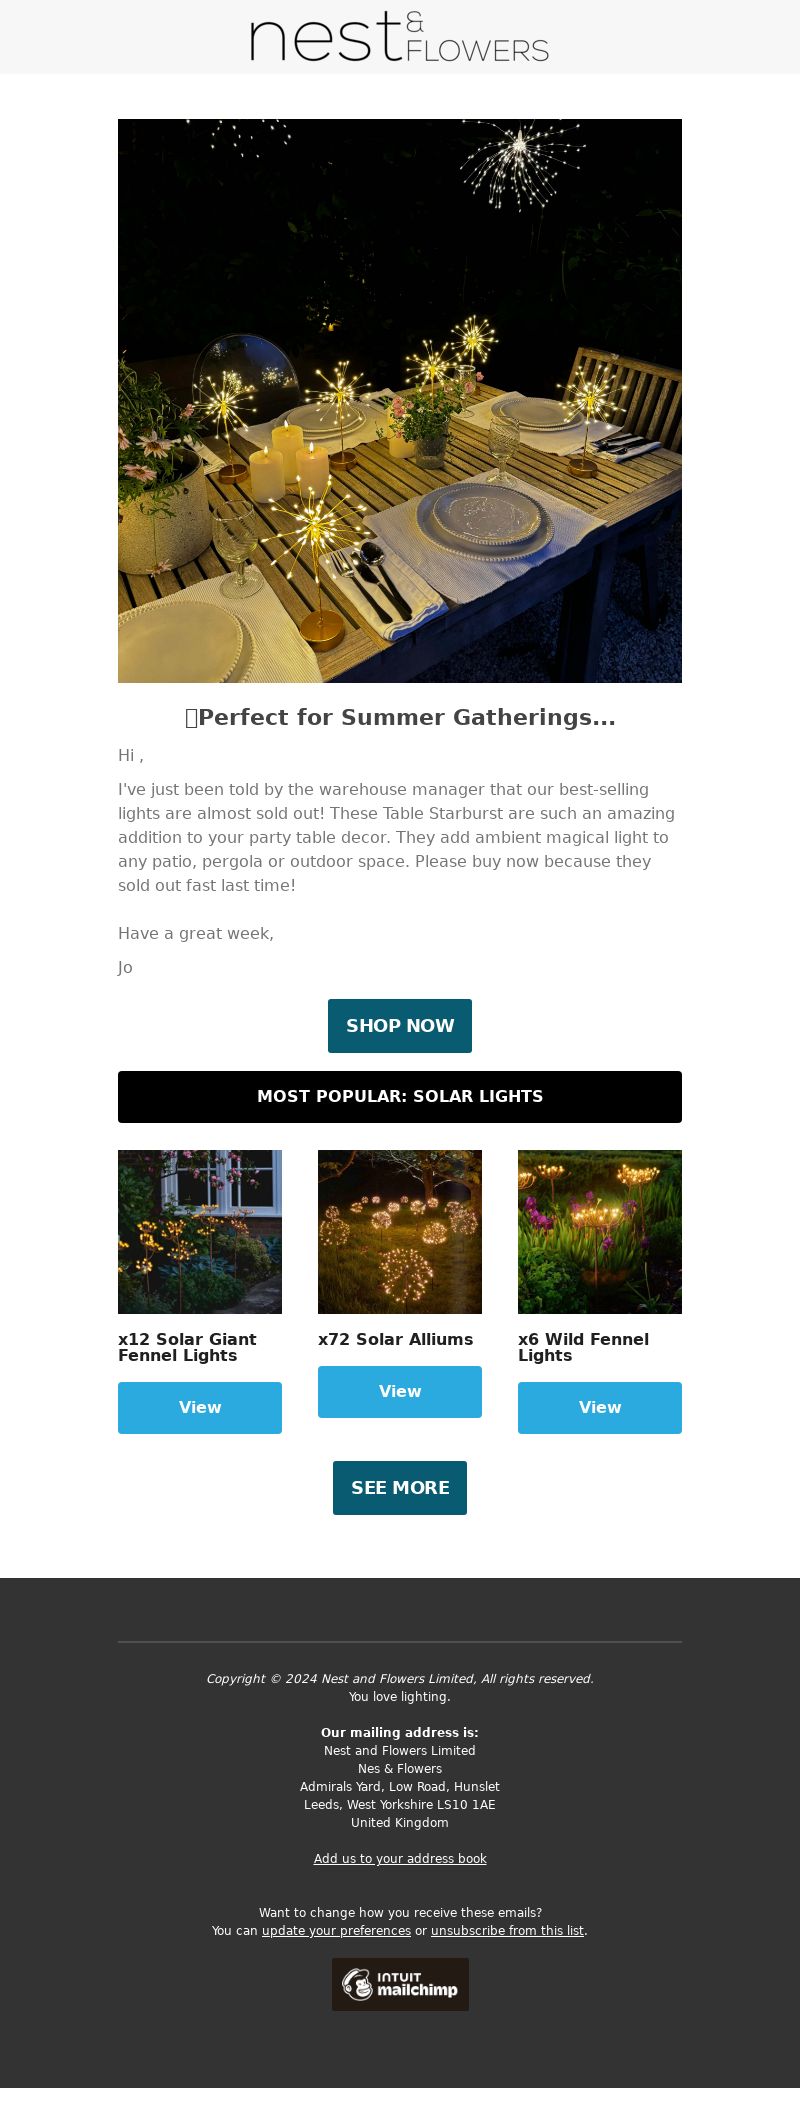Click the Shop Now button
800x2107 pixels.
pyautogui.click(x=400, y=1026)
